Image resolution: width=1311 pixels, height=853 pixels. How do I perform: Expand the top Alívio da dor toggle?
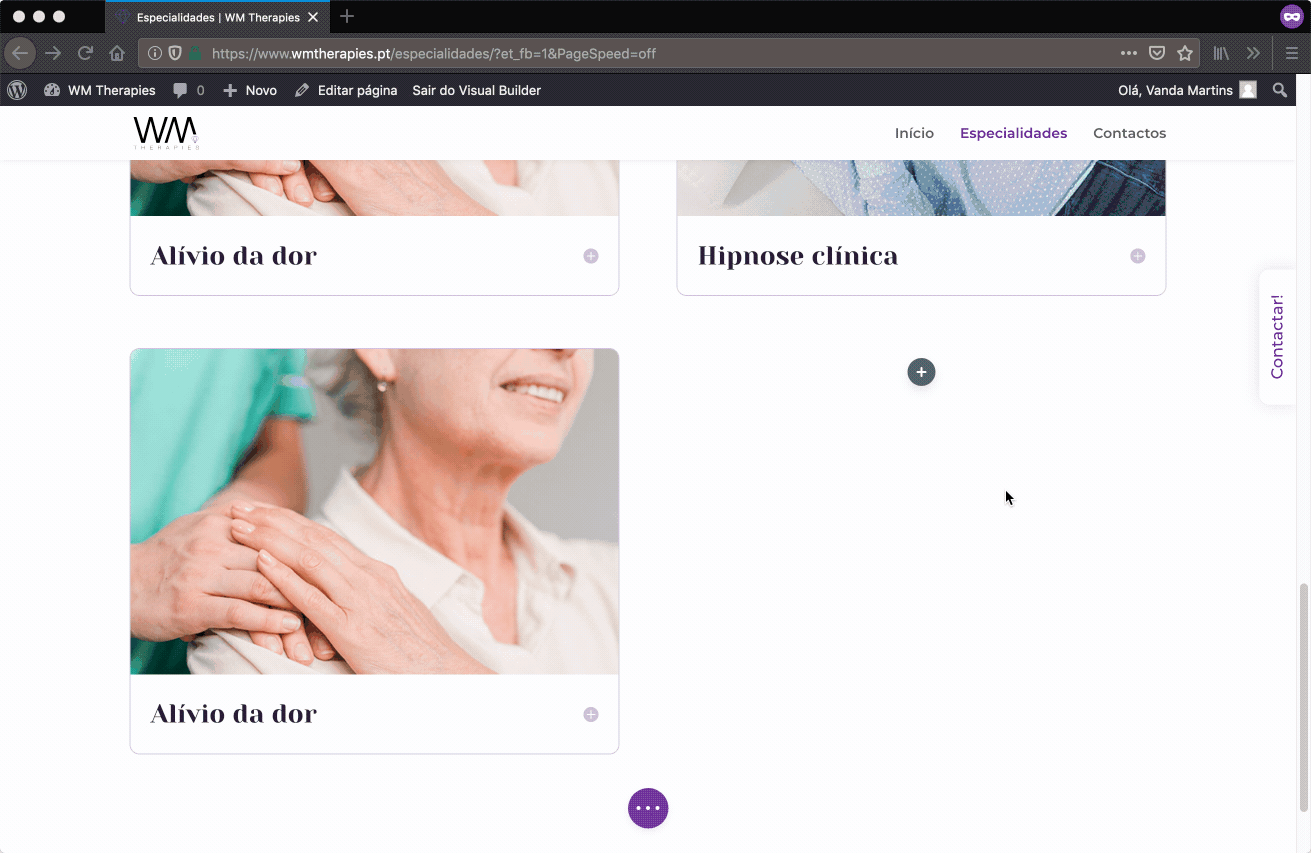[591, 256]
